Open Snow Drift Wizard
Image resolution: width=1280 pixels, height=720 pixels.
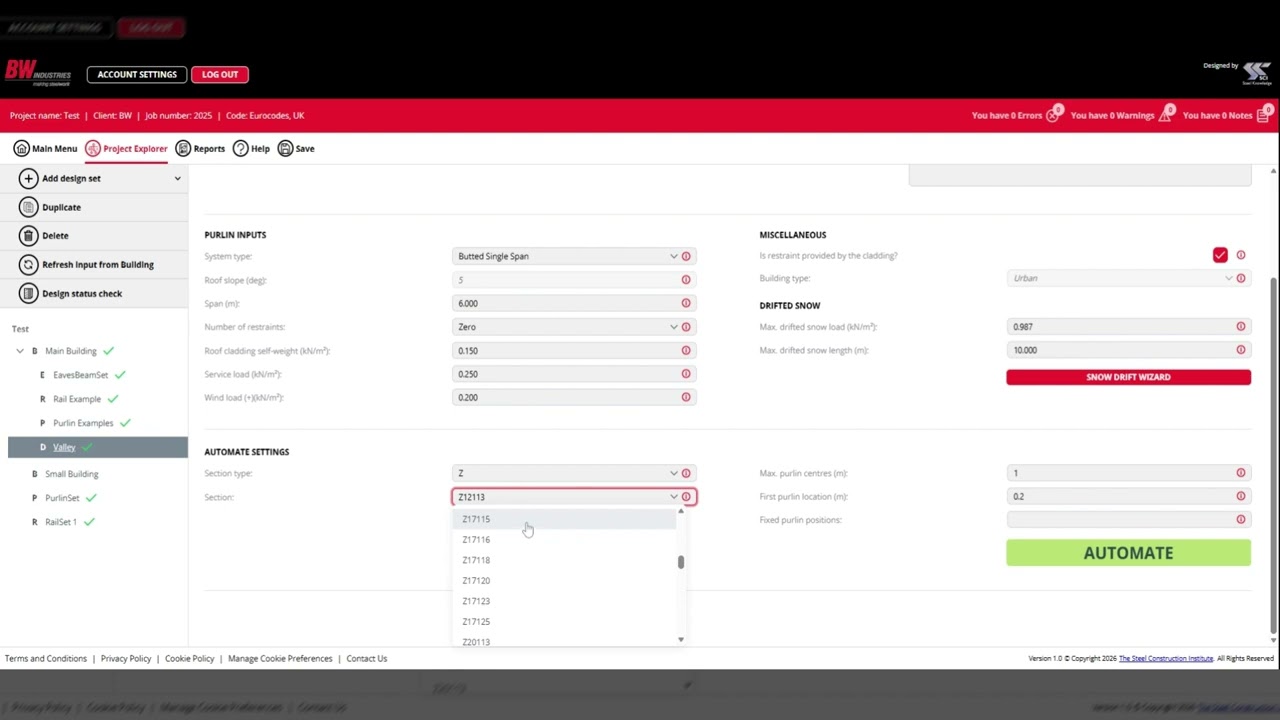[1128, 377]
